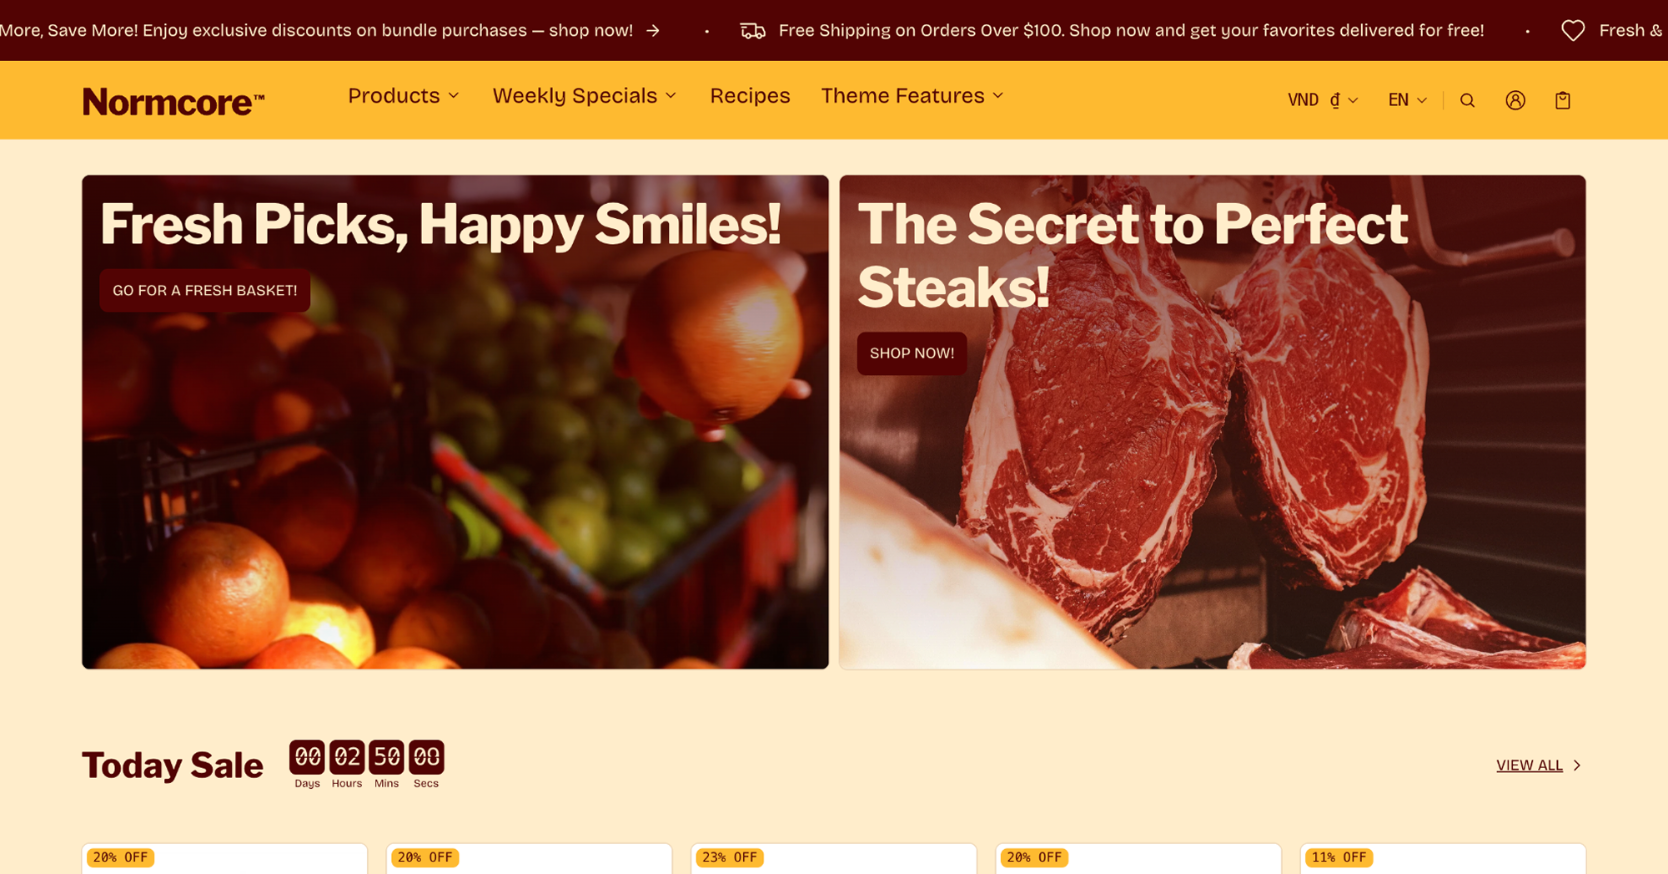Open the View All sale link
The image size is (1668, 874).
click(1529, 765)
